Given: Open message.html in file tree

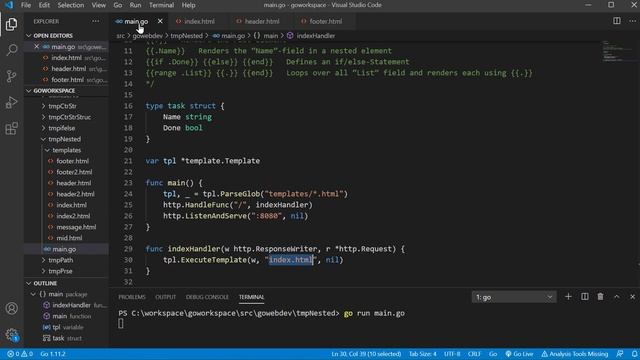Looking at the screenshot, I should coord(76,227).
